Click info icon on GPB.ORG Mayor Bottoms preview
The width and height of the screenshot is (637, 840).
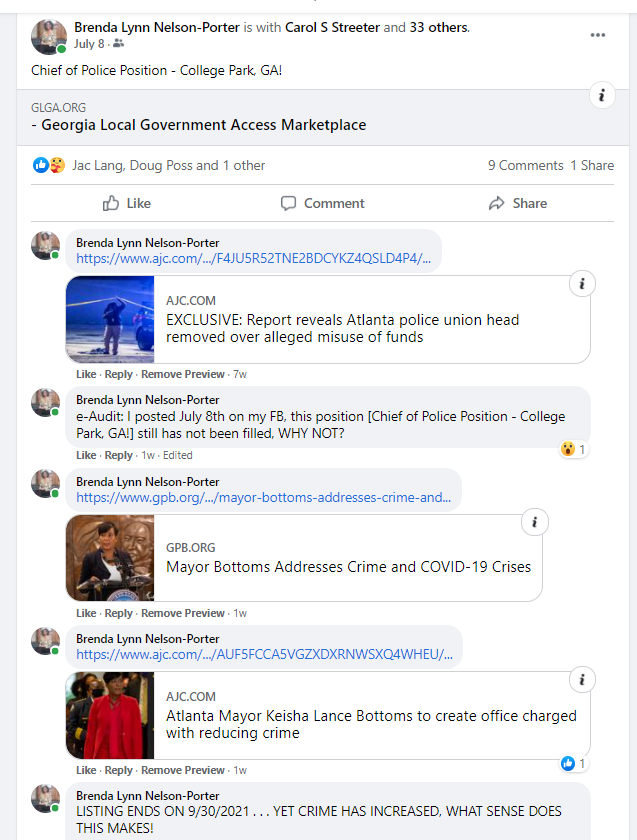coord(534,522)
